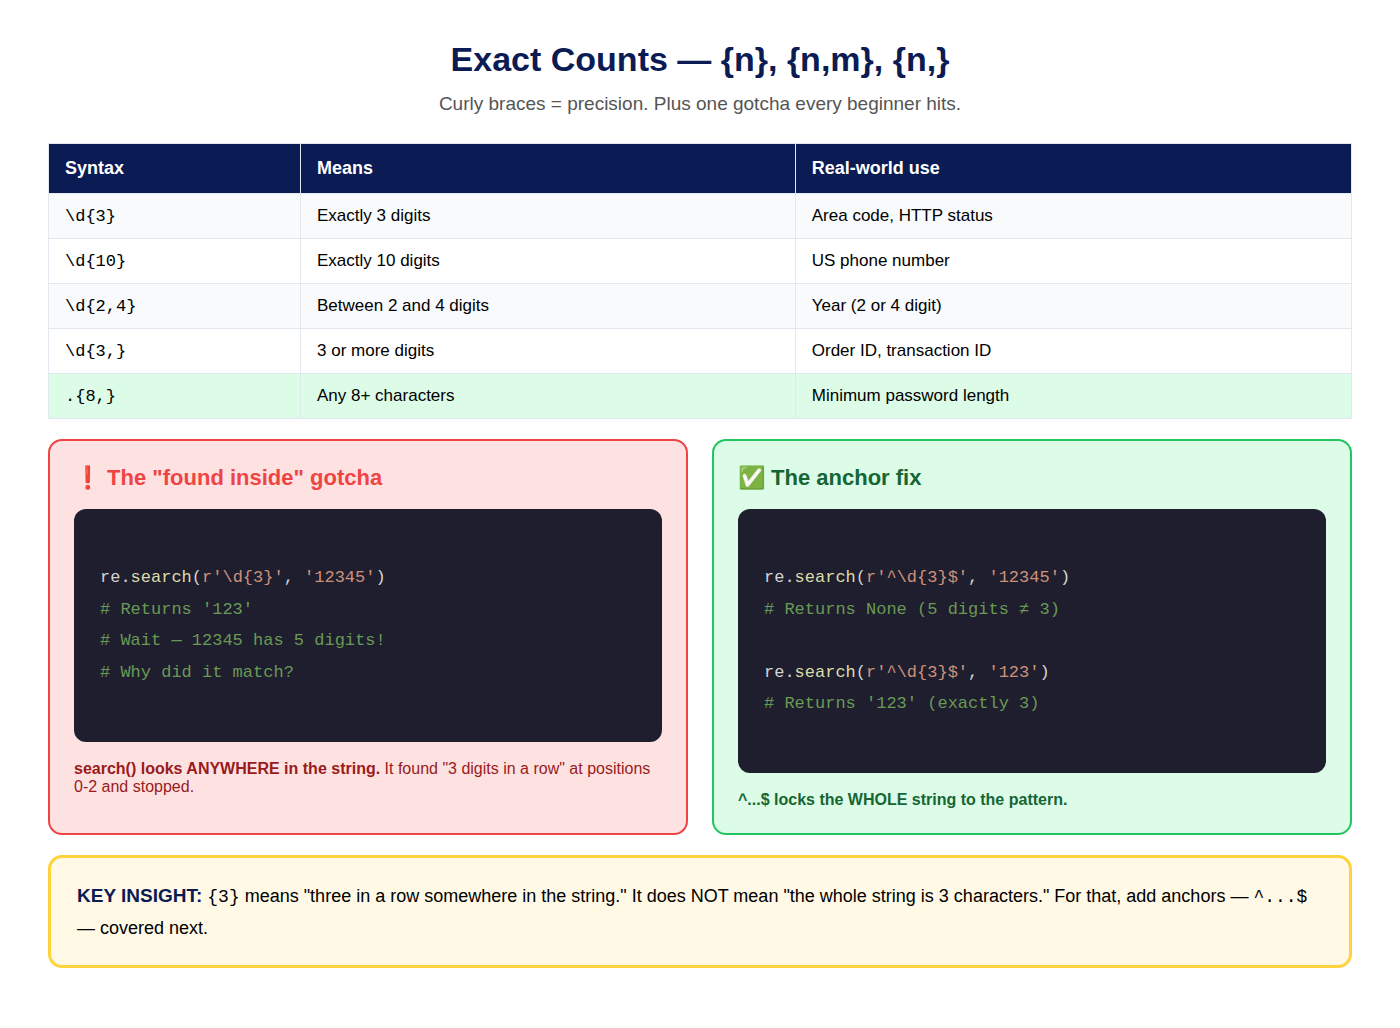Image resolution: width=1400 pixels, height=1028 pixels.
Task: Select the \d{3} syntax cell
Action: tap(175, 216)
